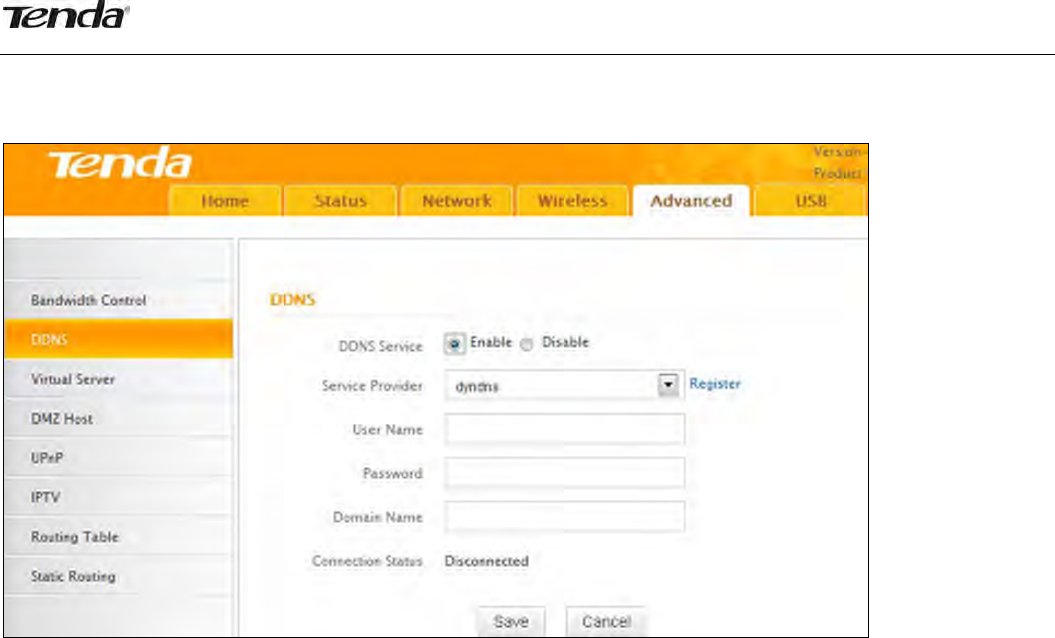The image size is (1055, 638).
Task: Open UPnP settings
Action: click(118, 458)
